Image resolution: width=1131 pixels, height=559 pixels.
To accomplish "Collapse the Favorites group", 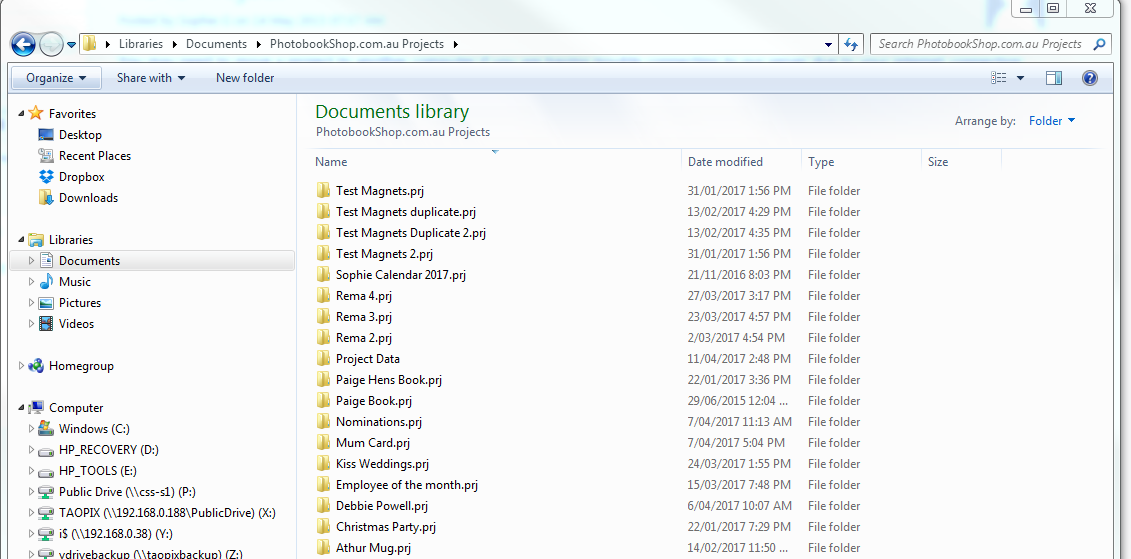I will point(21,114).
